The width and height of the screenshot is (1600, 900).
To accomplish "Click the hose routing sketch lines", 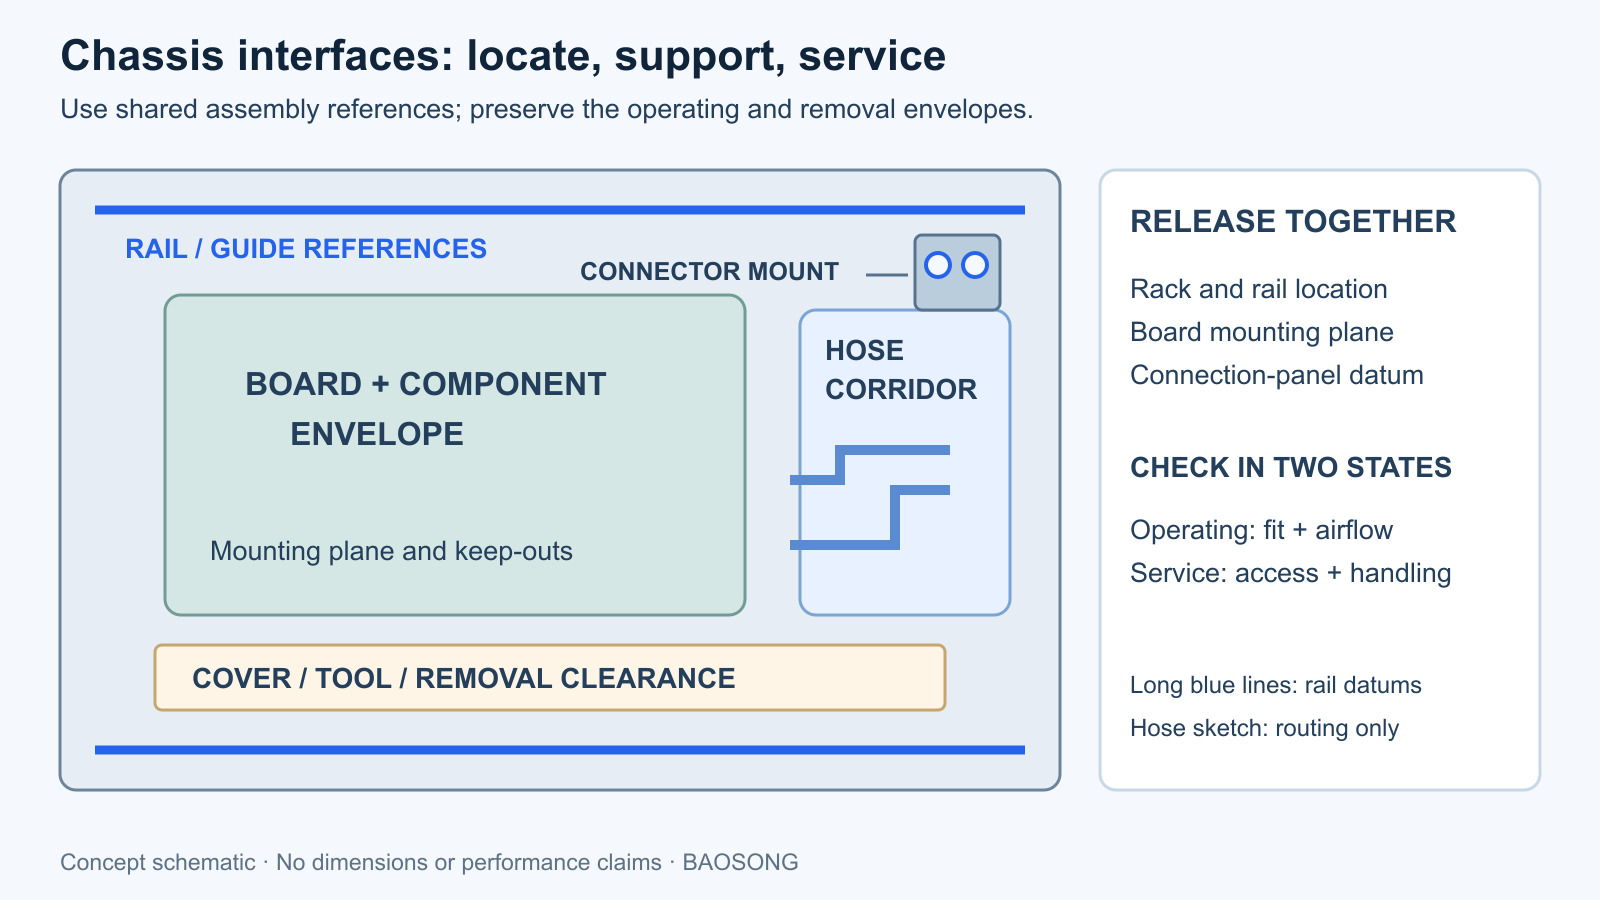I will point(870,497).
